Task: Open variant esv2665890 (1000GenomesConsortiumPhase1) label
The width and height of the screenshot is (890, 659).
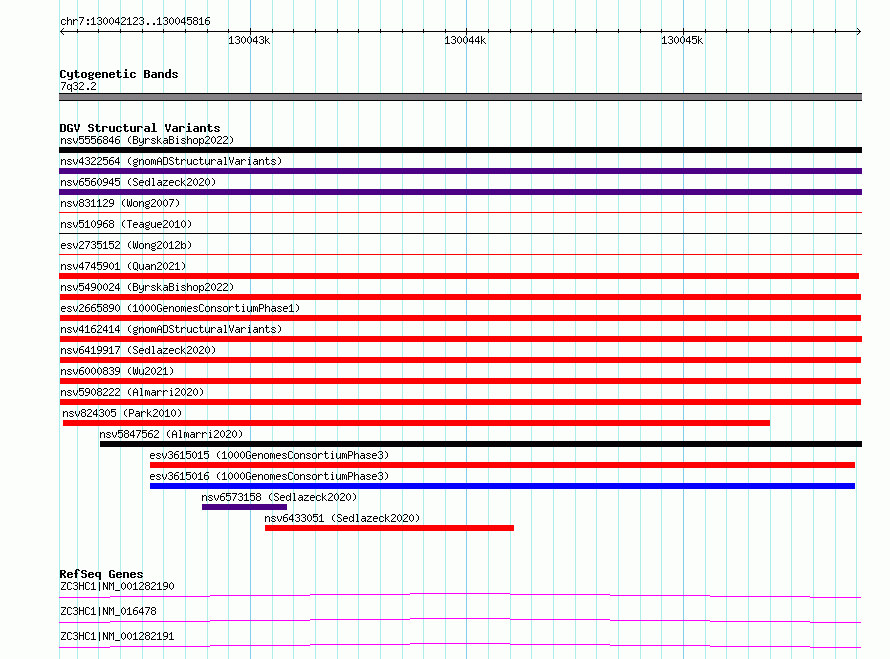Action: point(180,308)
